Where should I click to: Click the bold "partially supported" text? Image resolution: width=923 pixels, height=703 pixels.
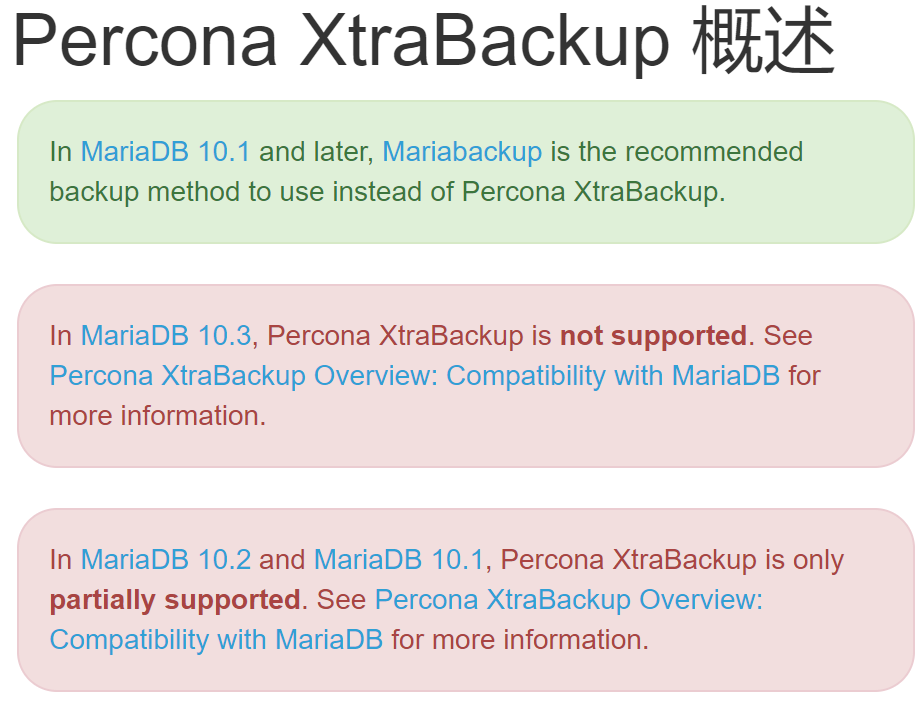175,600
